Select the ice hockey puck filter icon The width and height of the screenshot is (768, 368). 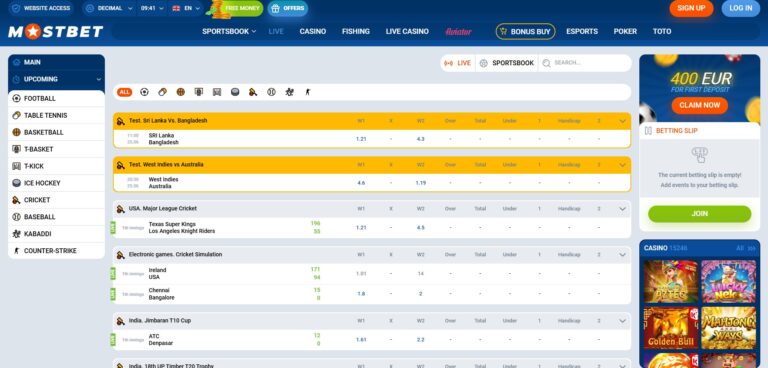click(235, 92)
